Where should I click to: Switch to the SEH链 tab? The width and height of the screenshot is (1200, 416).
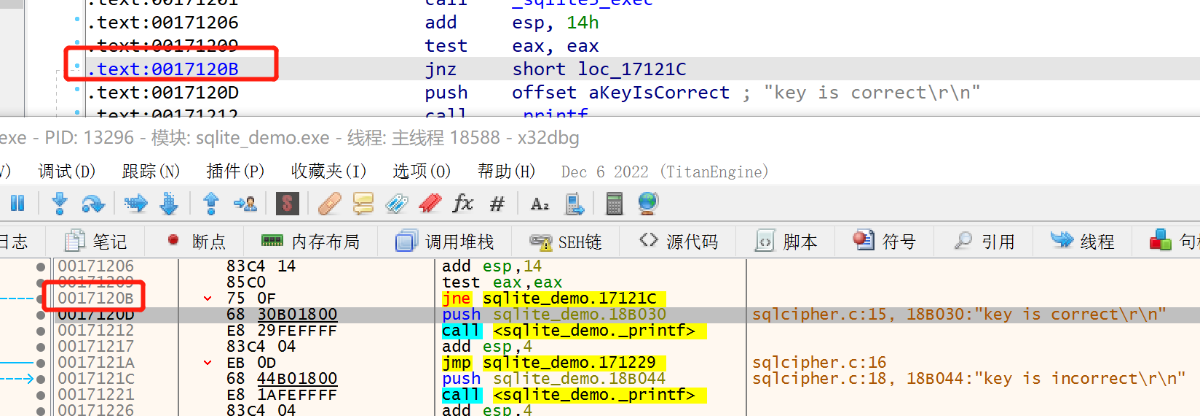565,241
